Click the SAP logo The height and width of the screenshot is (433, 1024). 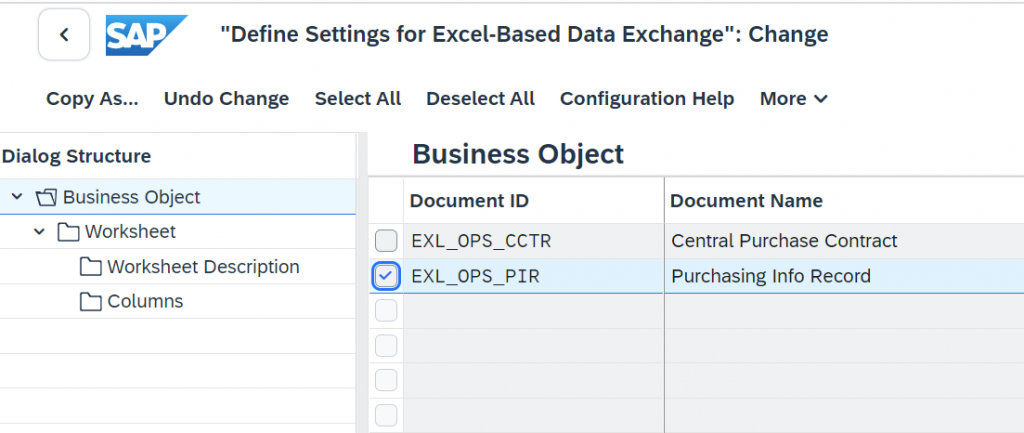146,35
